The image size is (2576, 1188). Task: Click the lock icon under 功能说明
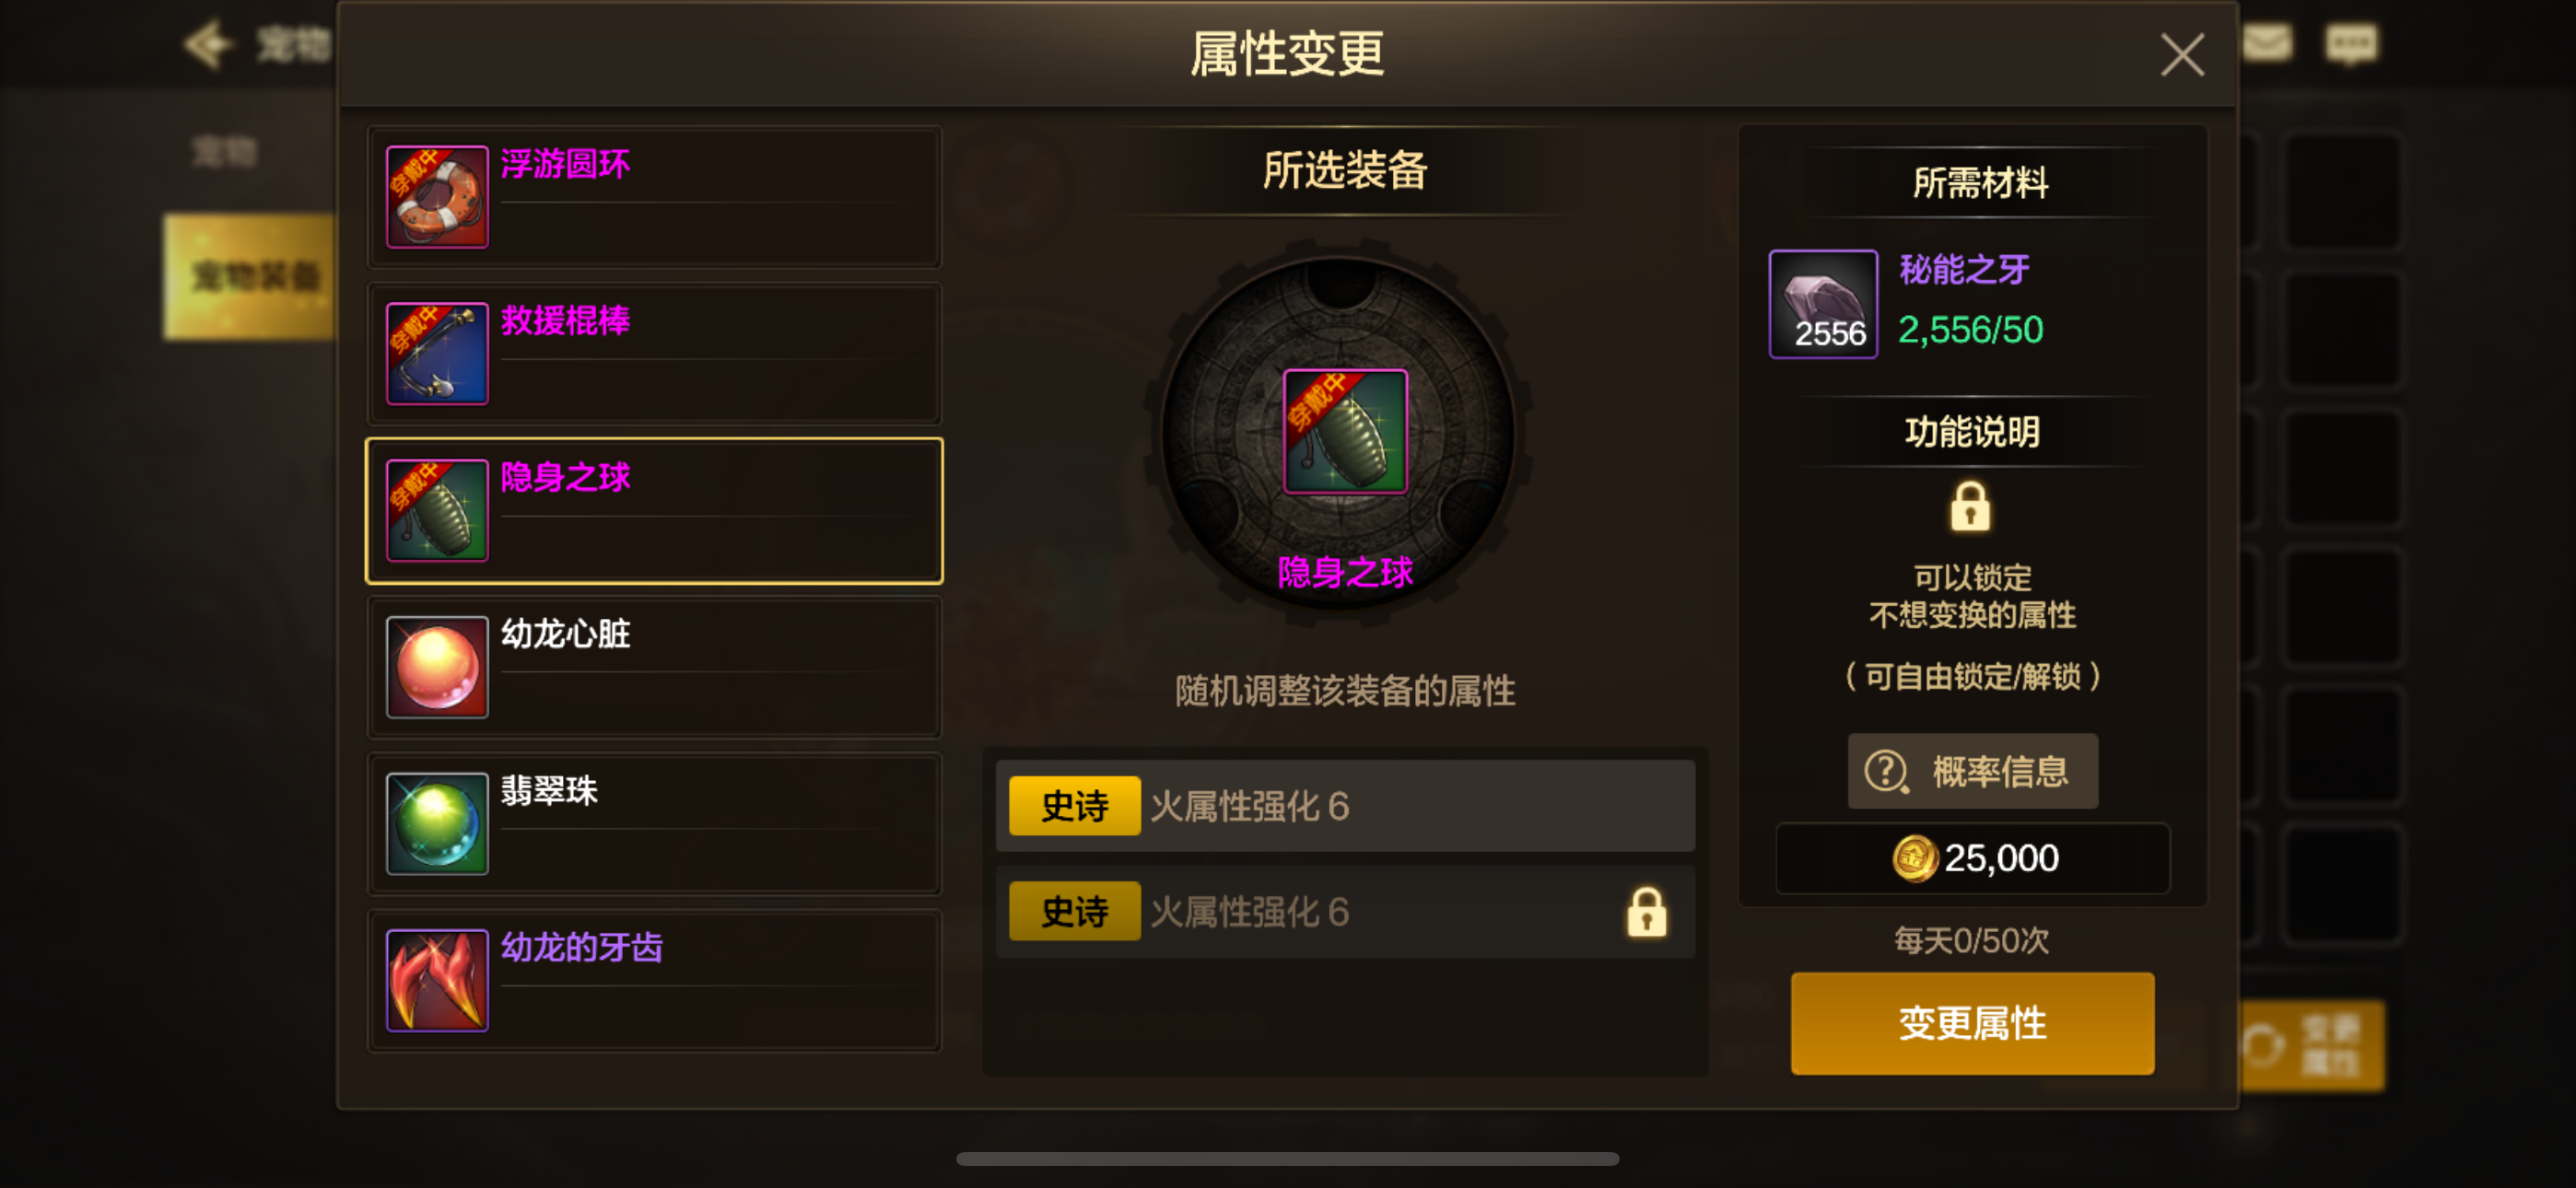click(1970, 506)
